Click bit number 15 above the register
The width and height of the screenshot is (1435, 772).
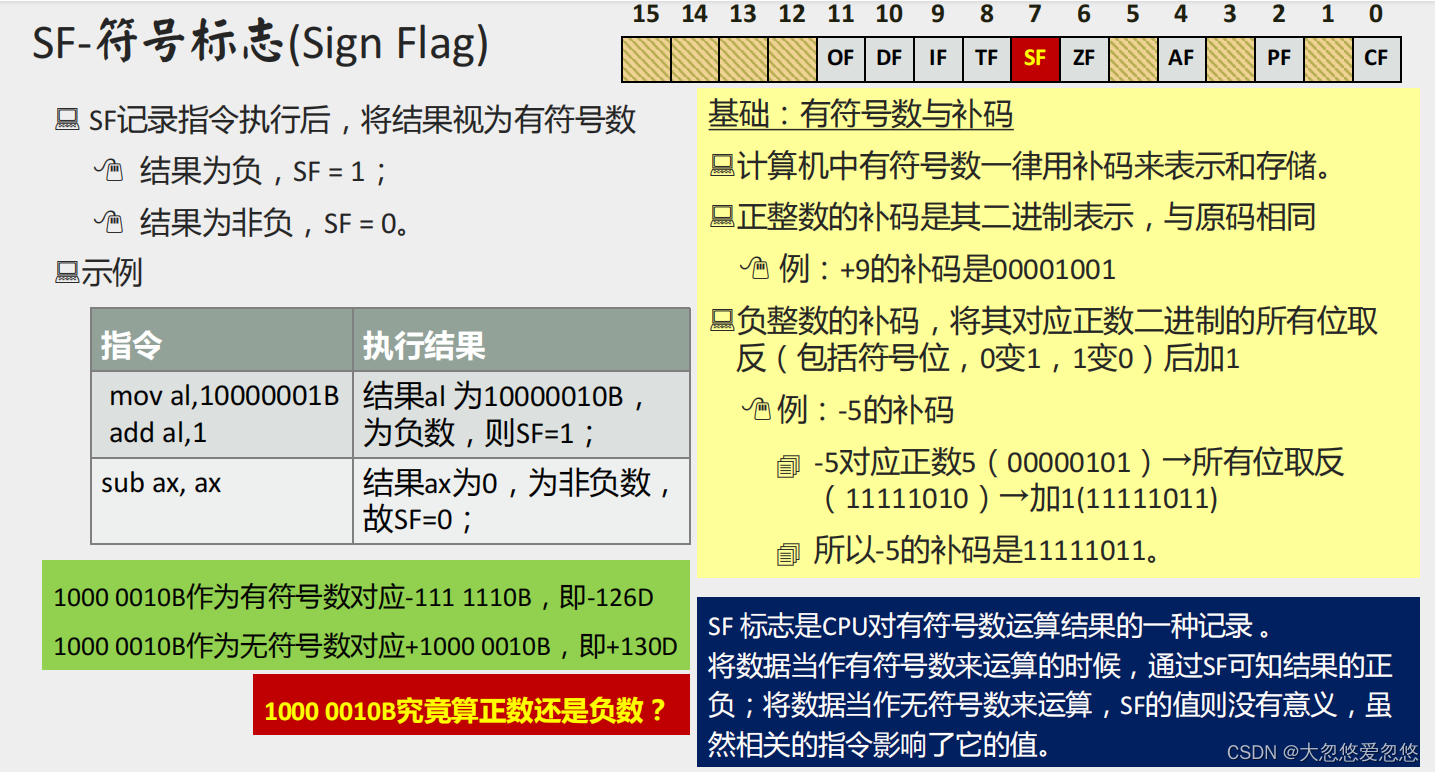pyautogui.click(x=646, y=15)
